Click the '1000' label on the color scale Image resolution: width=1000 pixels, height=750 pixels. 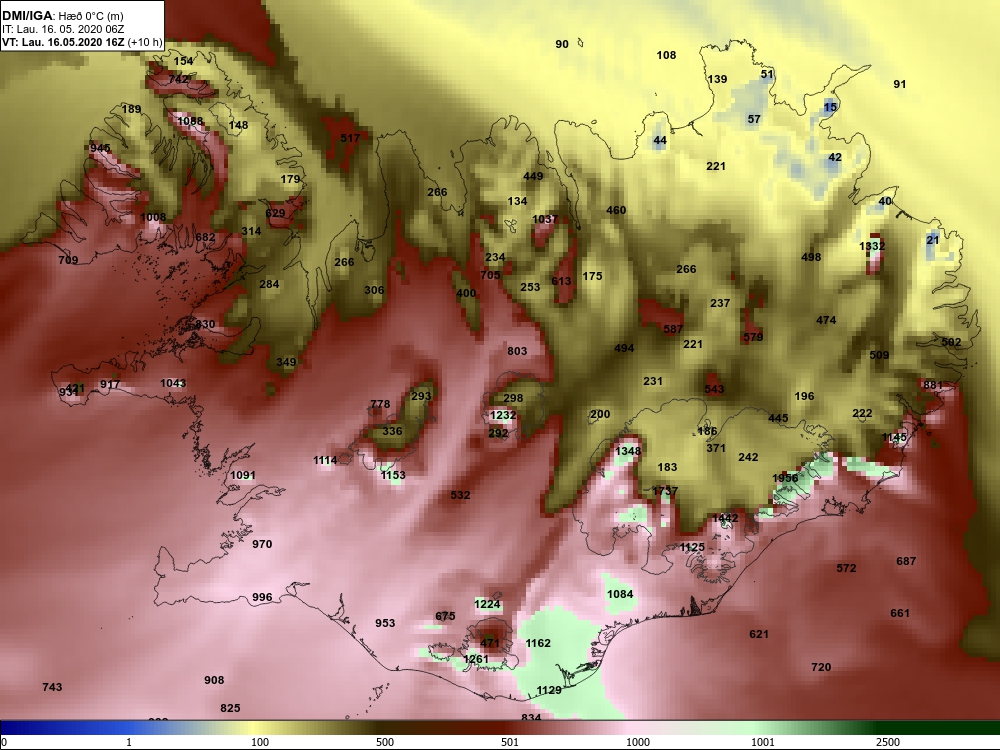pyautogui.click(x=638, y=742)
